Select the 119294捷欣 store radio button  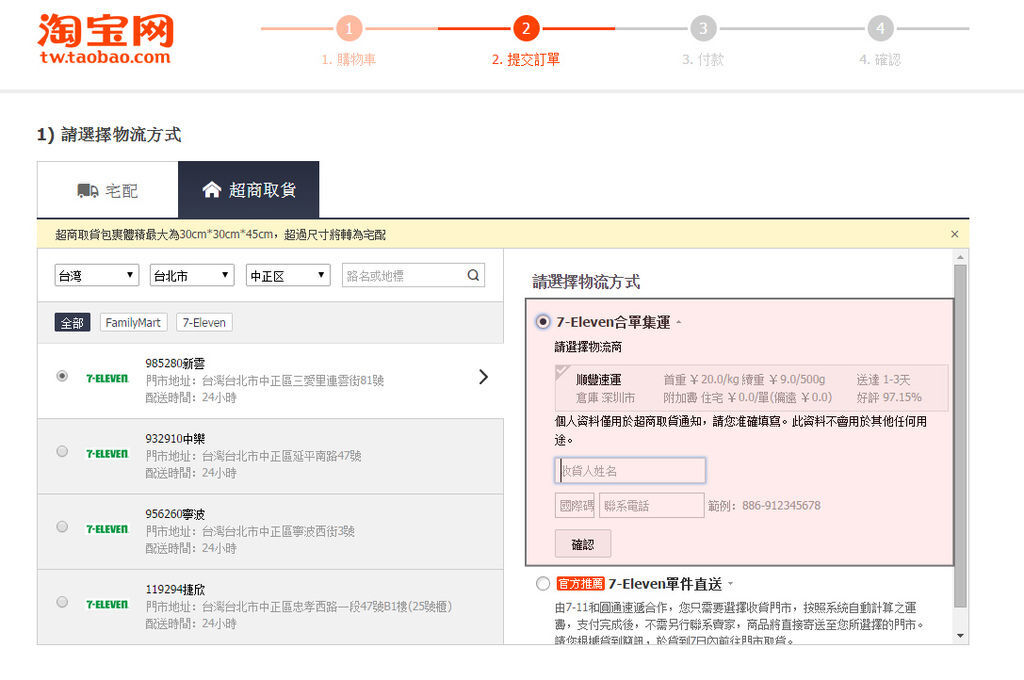coord(62,602)
